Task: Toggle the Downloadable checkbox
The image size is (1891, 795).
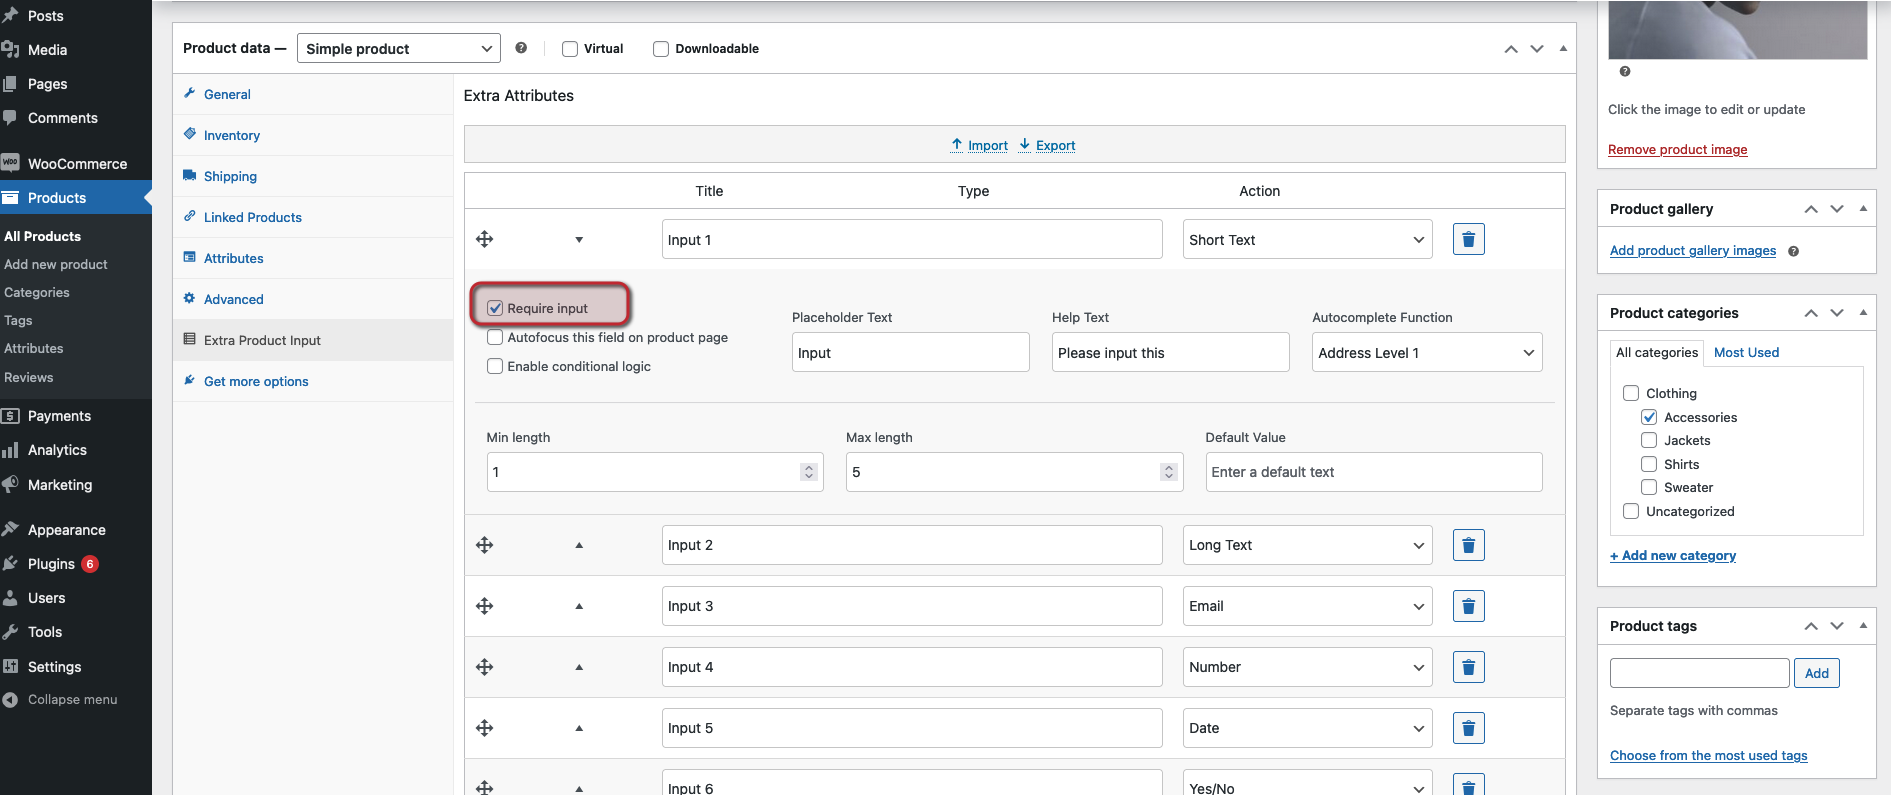Action: coord(661,49)
